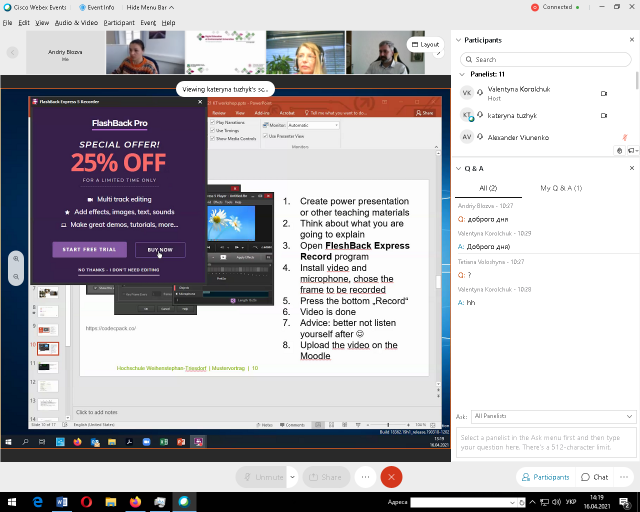The width and height of the screenshot is (640, 512).
Task: Open Opera from the Windows taskbar
Action: point(86,502)
